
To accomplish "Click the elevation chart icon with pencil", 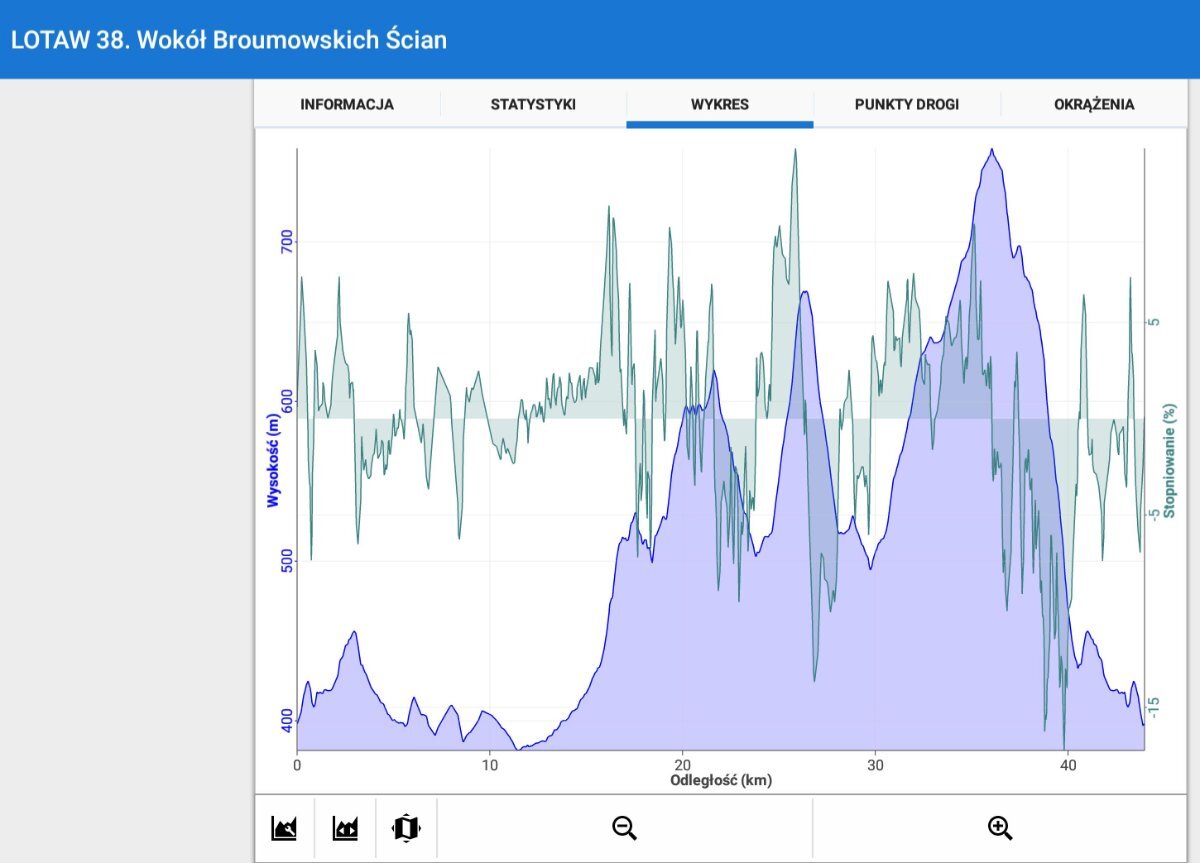I will pyautogui.click(x=284, y=828).
